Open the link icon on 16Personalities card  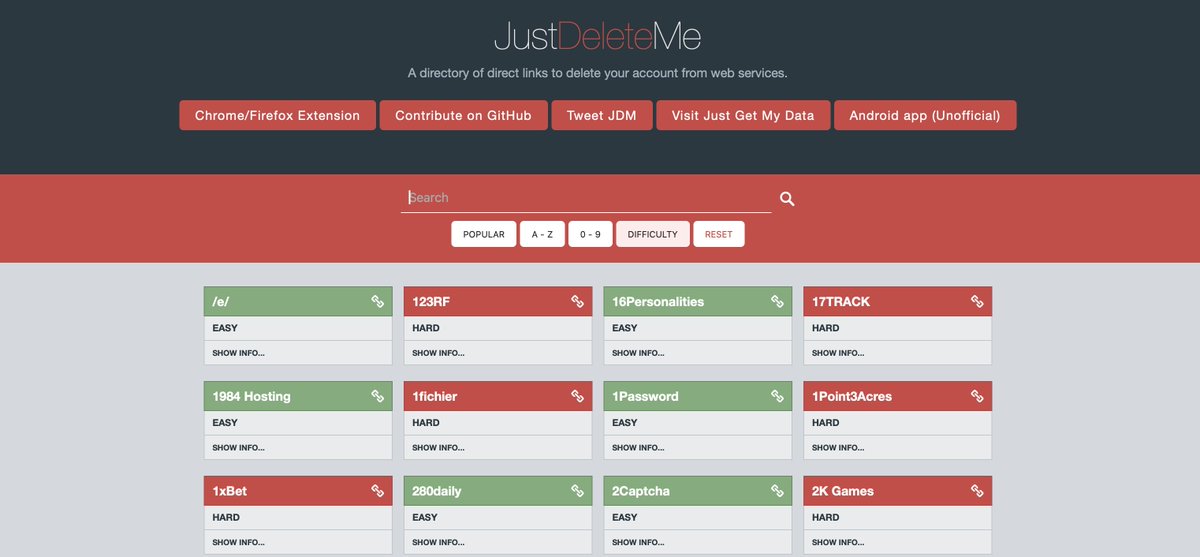tap(778, 301)
